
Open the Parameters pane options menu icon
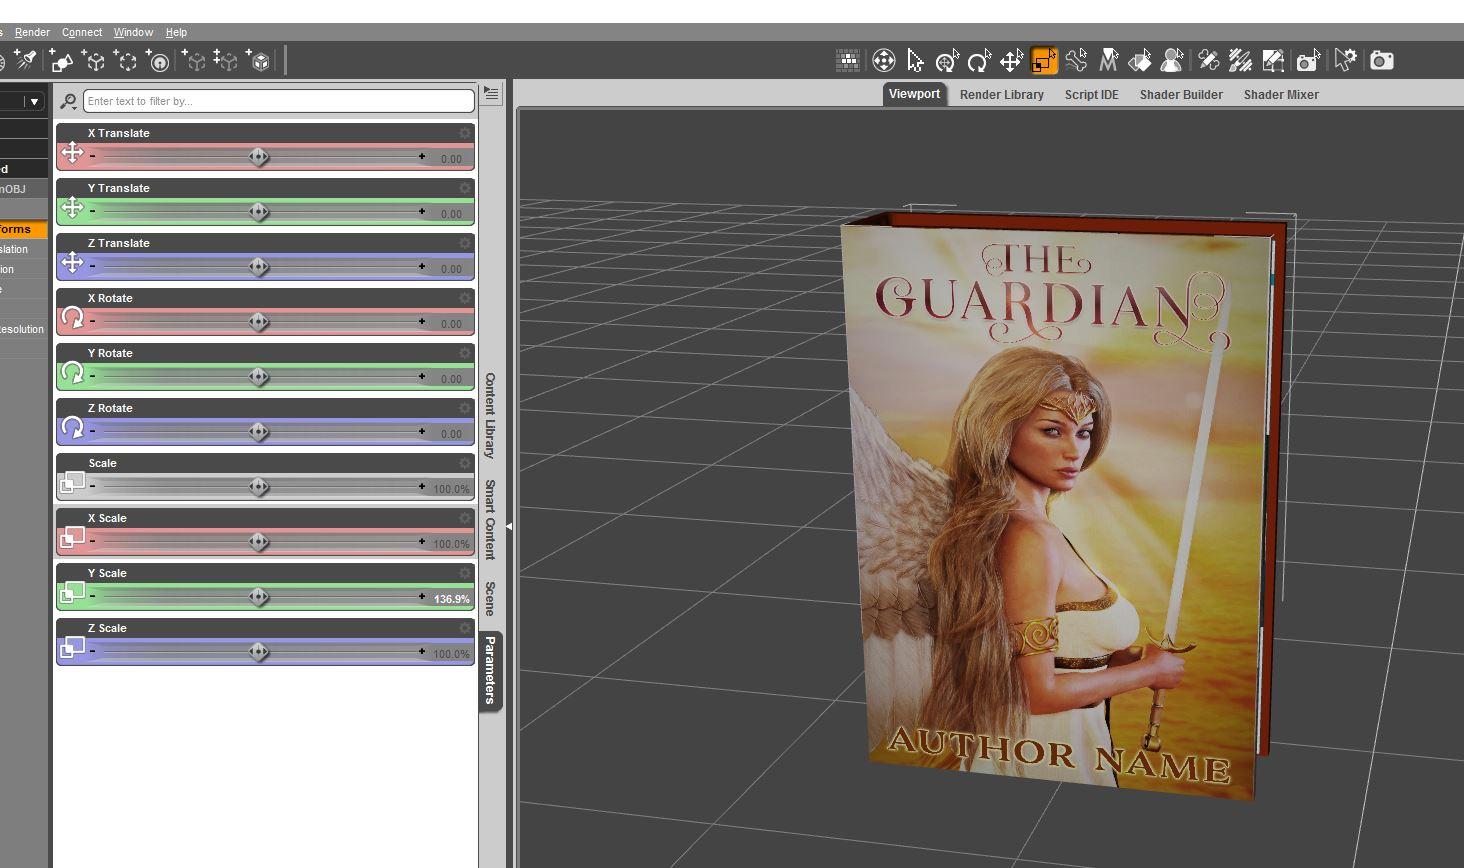(x=491, y=93)
